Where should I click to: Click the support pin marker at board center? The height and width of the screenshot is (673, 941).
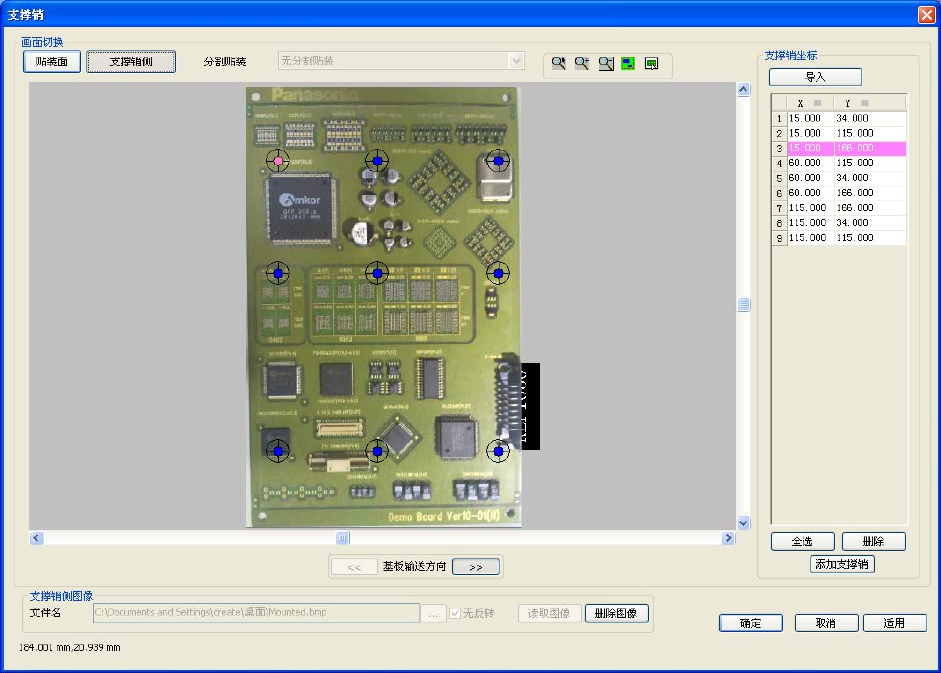tap(377, 272)
